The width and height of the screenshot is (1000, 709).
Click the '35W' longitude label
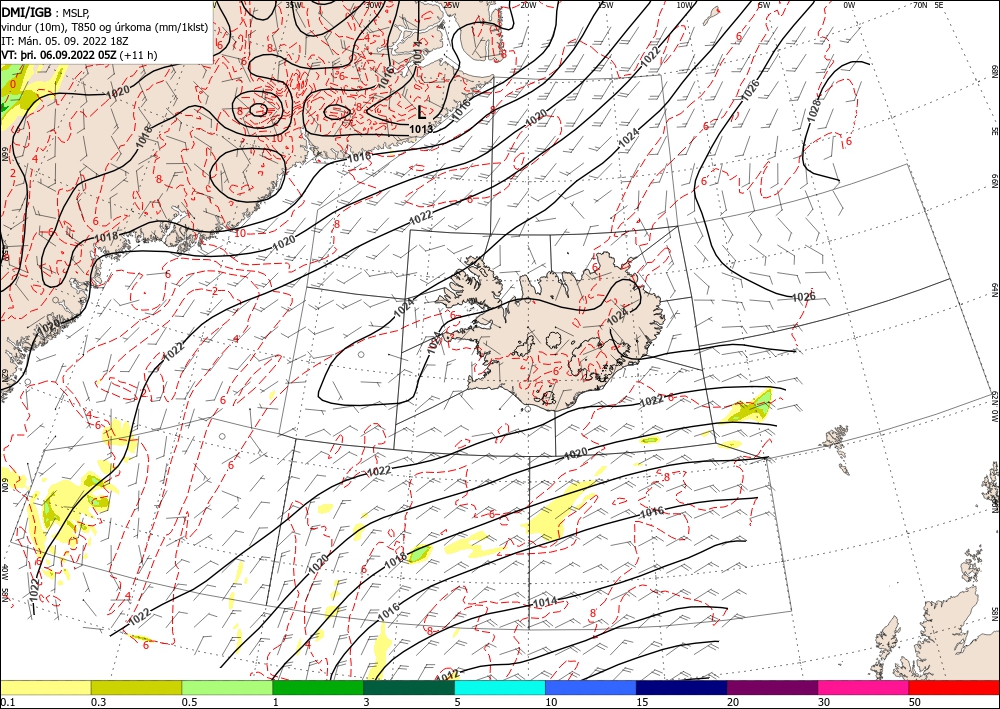coord(294,5)
